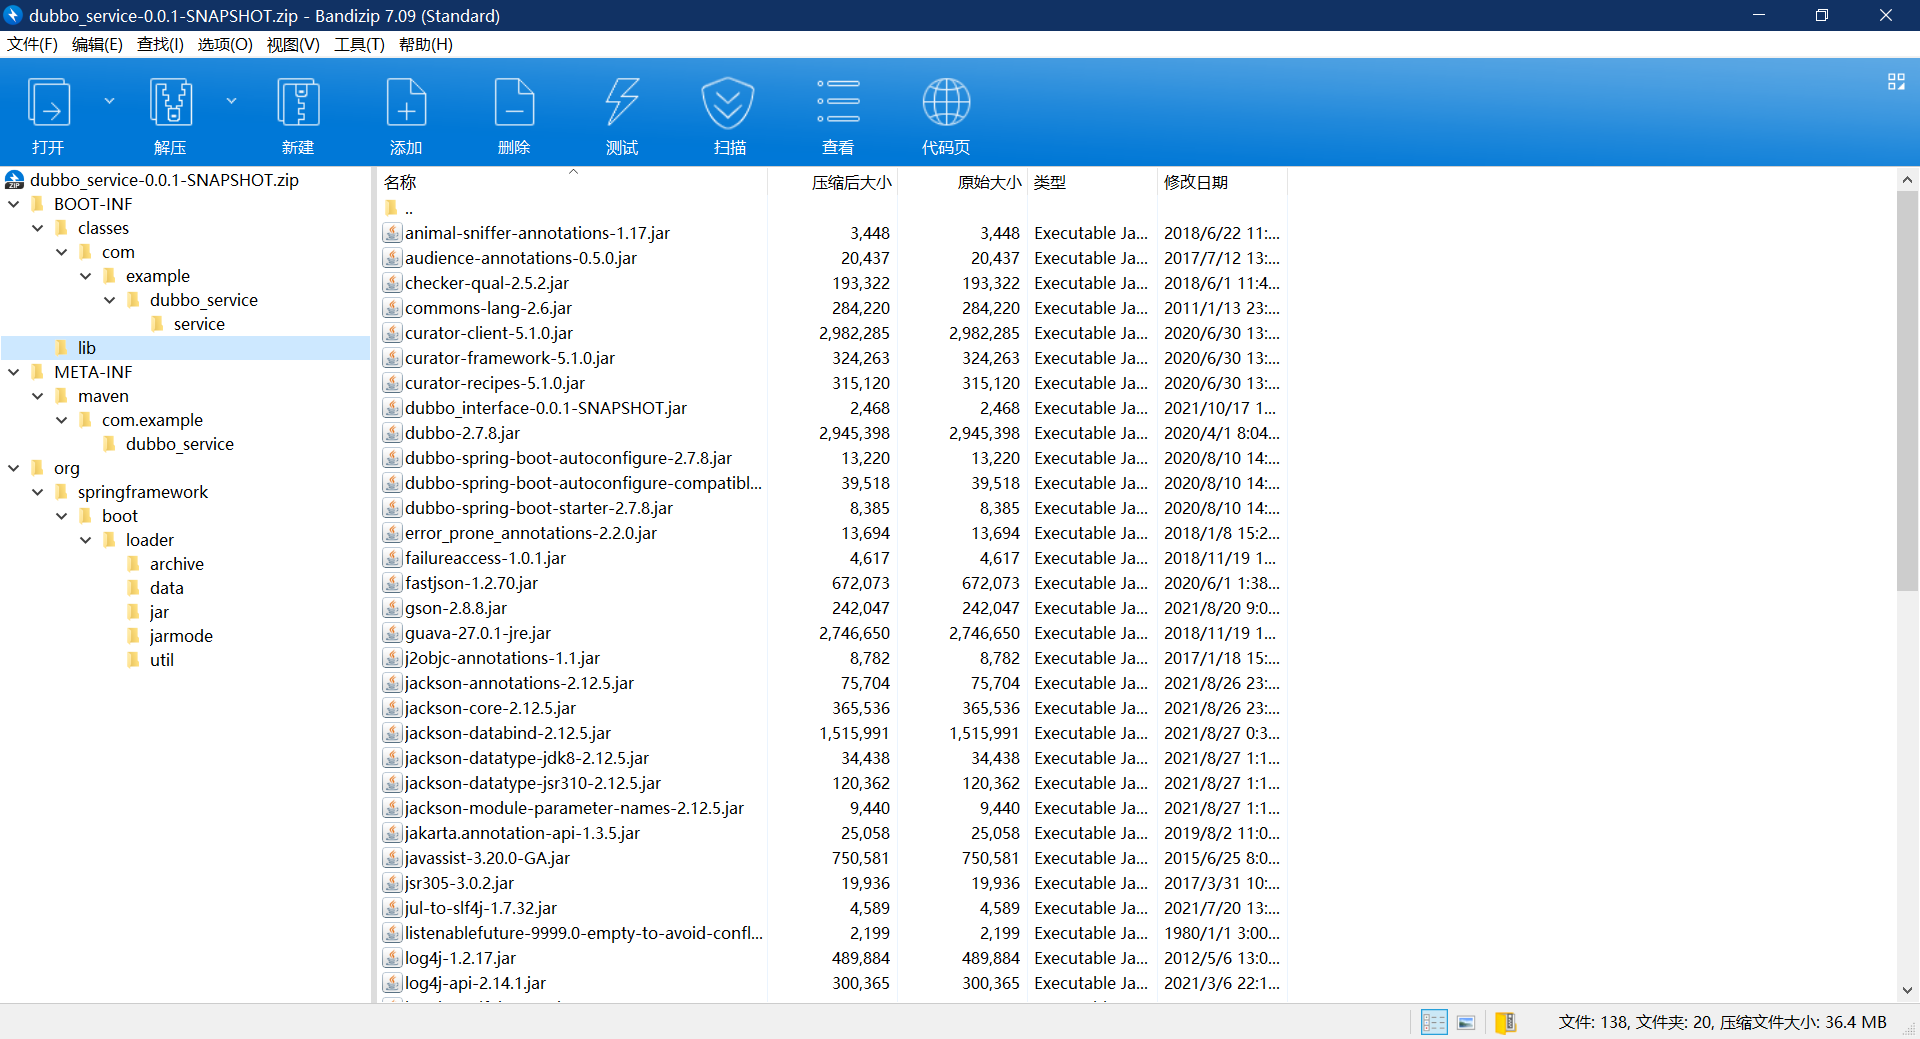
Task: Select the lib folder in tree
Action: 87,348
